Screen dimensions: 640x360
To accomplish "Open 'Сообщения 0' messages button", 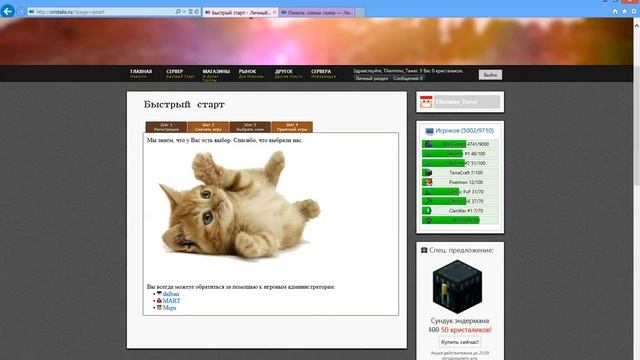I will 408,78.
